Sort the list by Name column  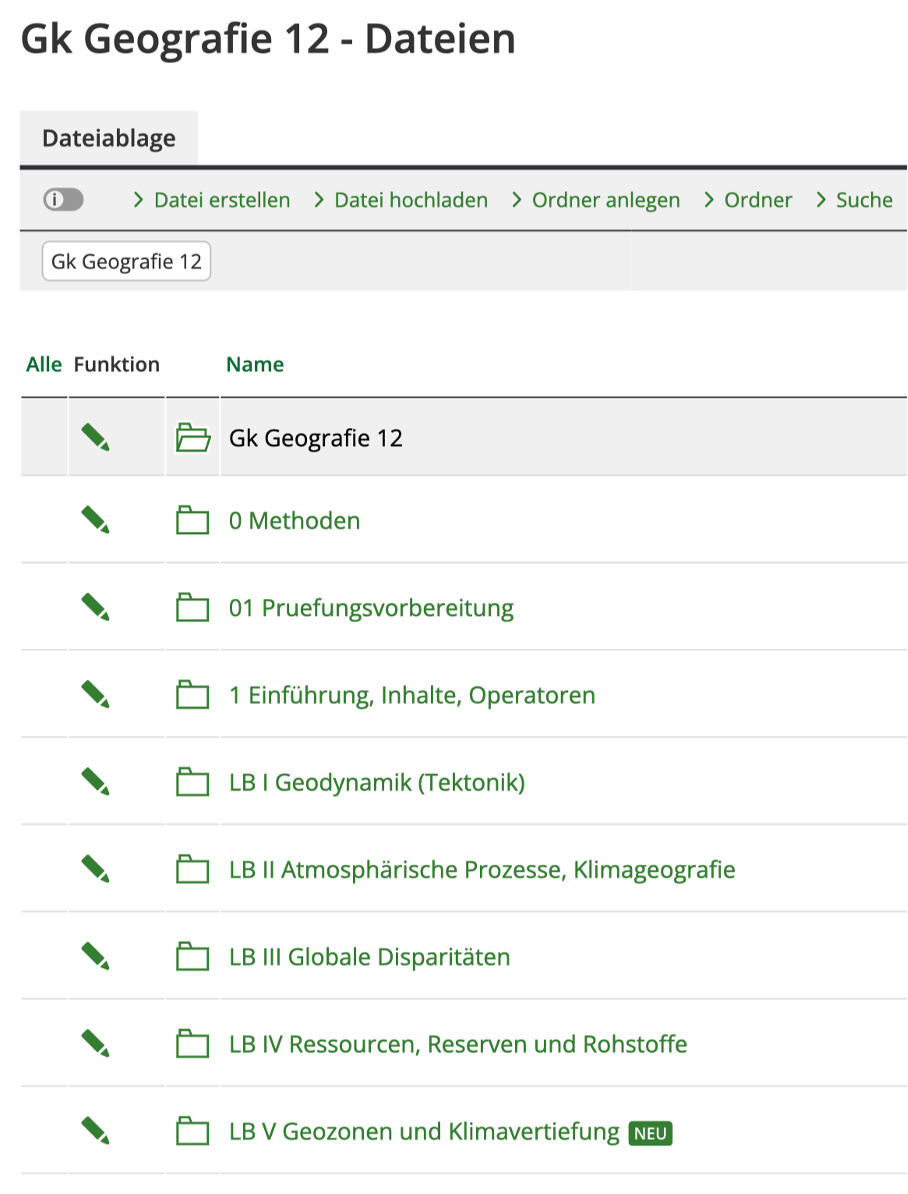[255, 365]
